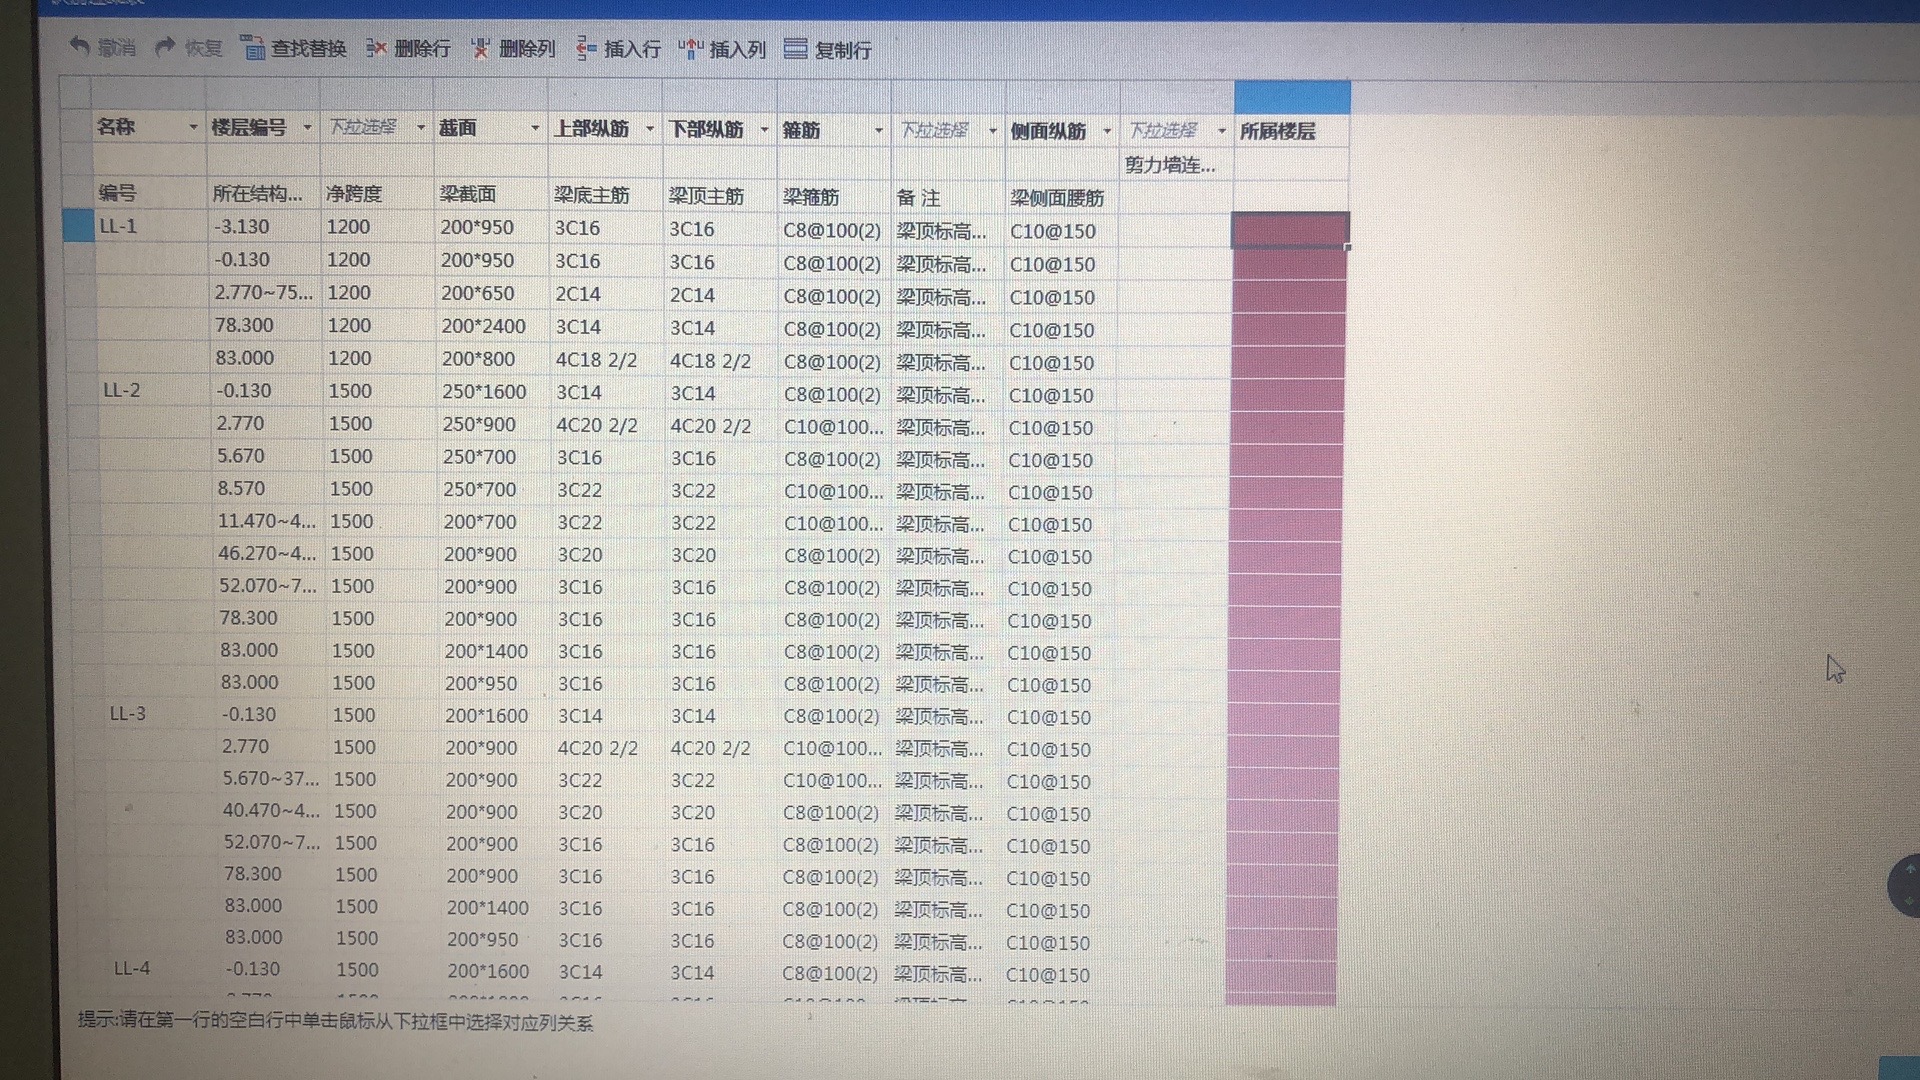Click the 删除行 text label

[x=422, y=48]
